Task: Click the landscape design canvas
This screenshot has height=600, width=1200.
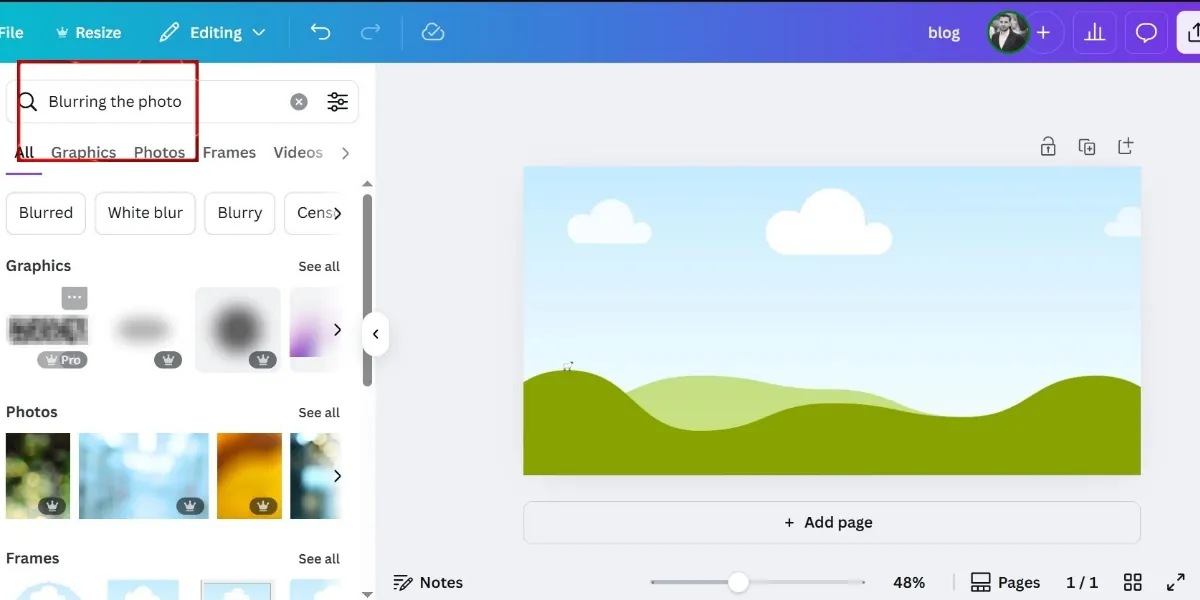Action: coord(832,321)
